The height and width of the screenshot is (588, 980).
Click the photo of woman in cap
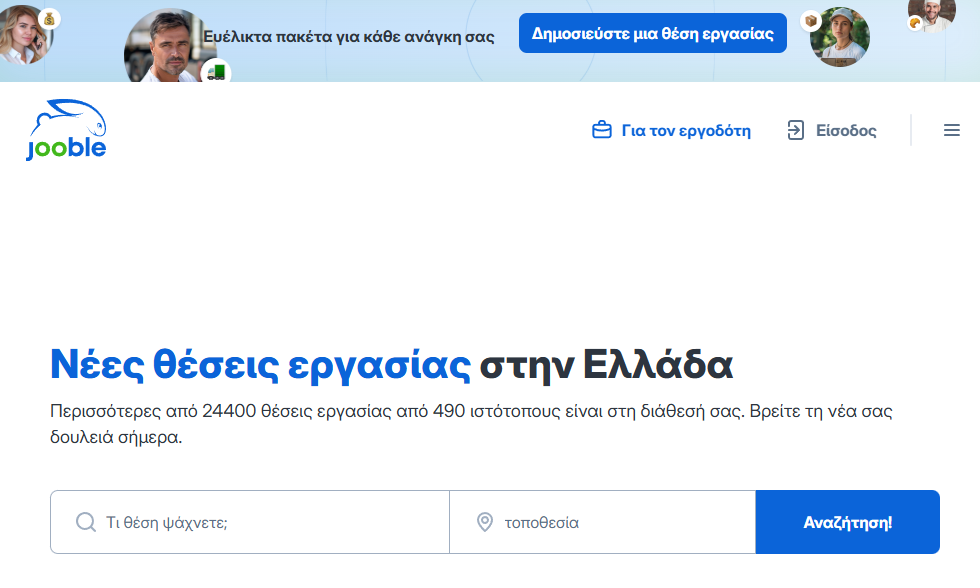tap(839, 37)
